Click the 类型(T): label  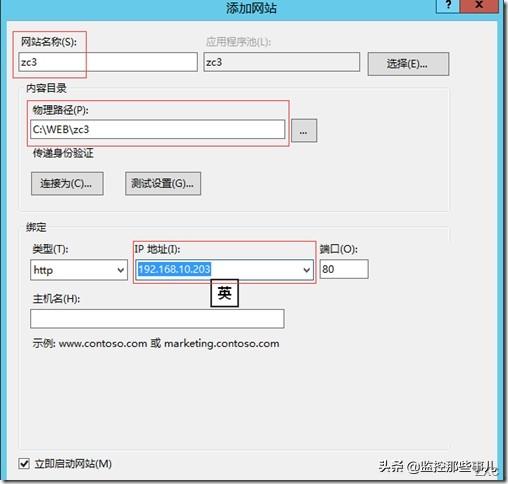tap(50, 249)
